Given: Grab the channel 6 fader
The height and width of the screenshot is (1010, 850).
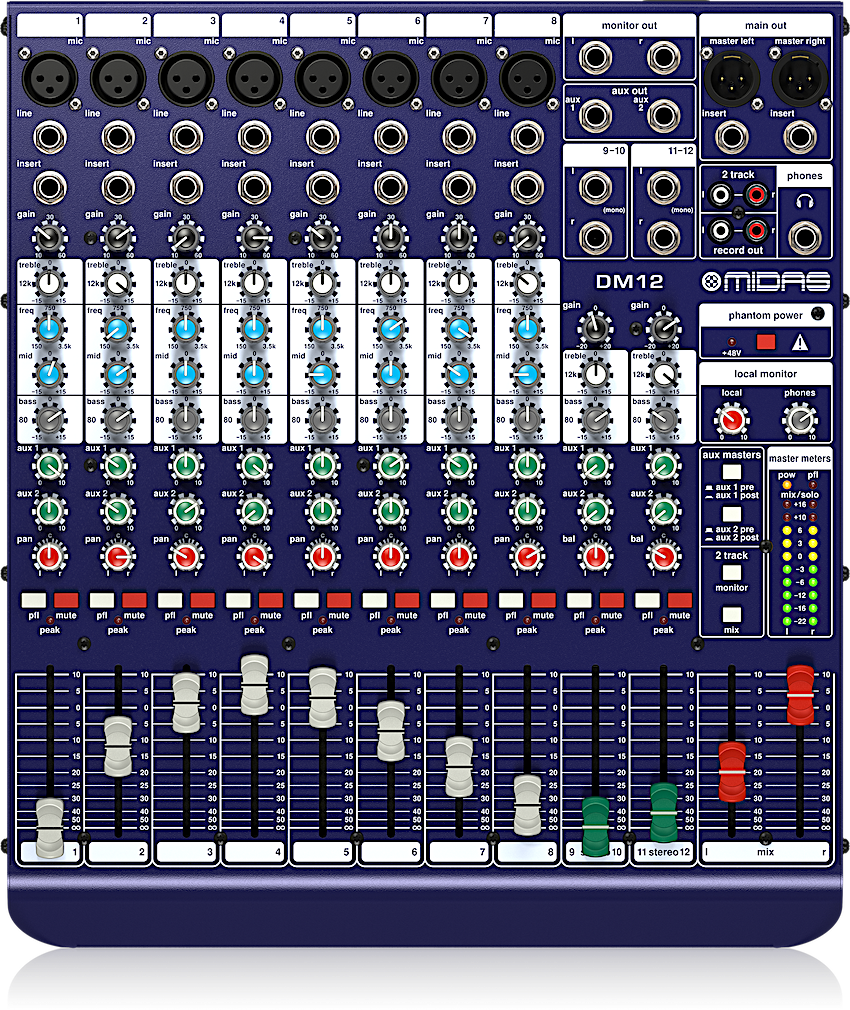Looking at the screenshot, I should 390,730.
